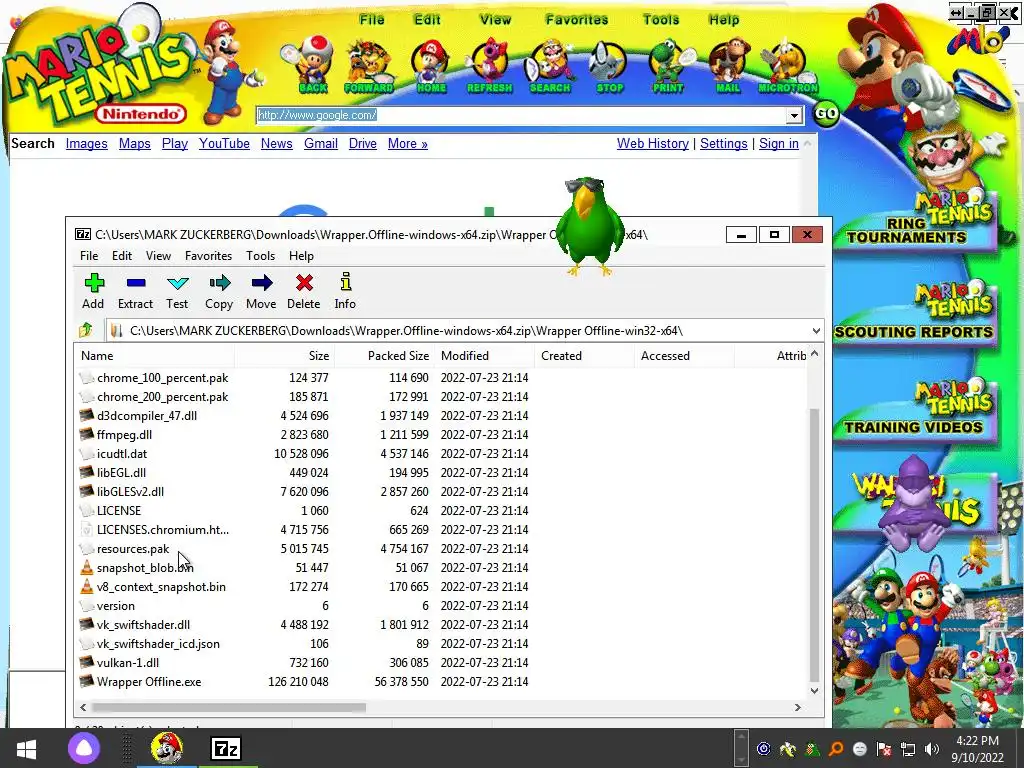1024x768 pixels.
Task: Open the Gmail link on Google
Action: (x=321, y=144)
